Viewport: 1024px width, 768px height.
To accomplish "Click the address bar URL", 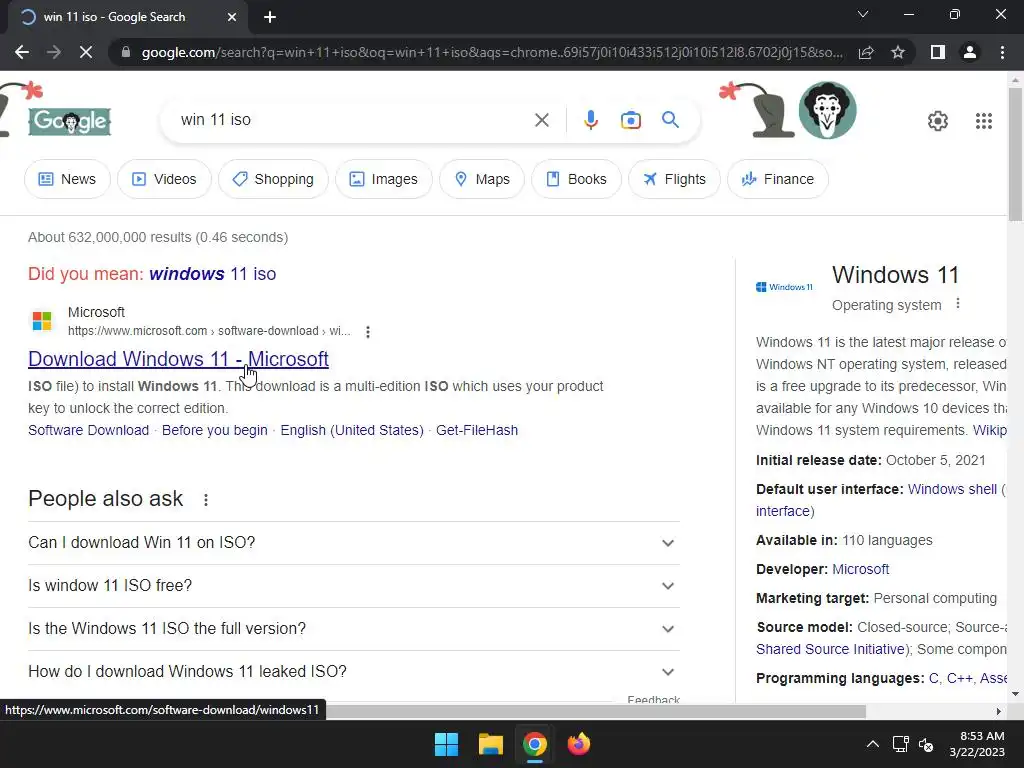I will coord(492,52).
